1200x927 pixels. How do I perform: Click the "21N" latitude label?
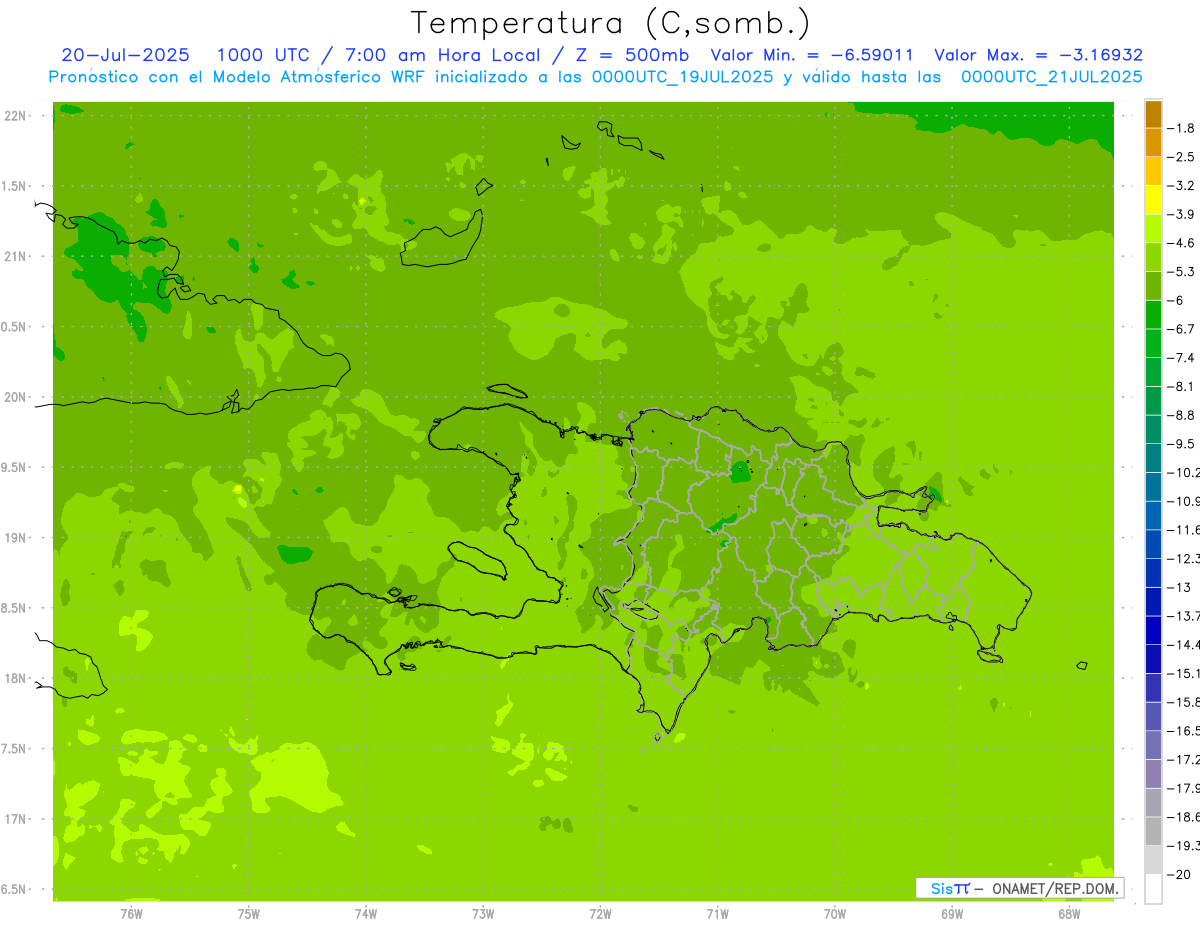15,257
